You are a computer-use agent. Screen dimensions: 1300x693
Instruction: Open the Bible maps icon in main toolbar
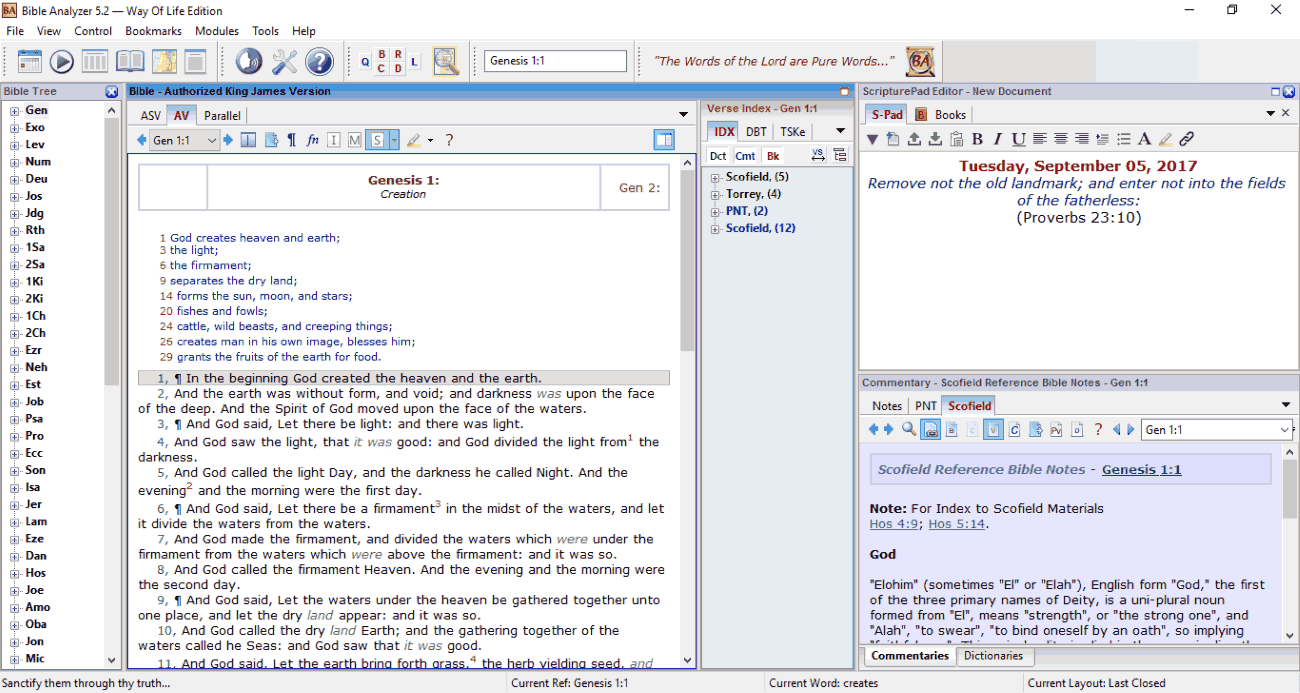pos(164,61)
